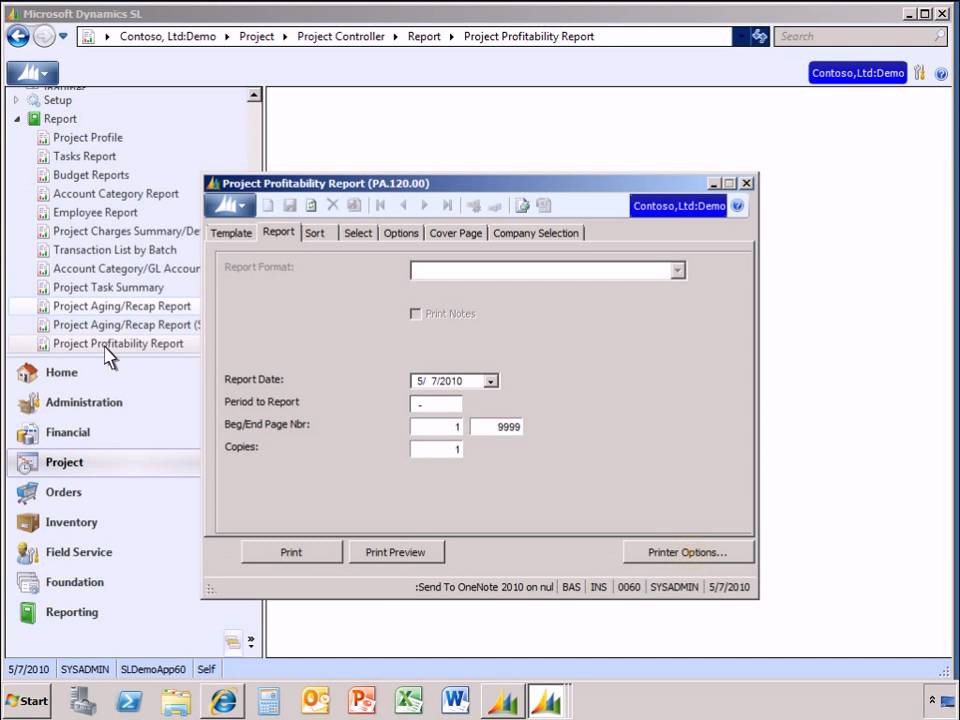Click the navigation tree scroll-up arrow
Viewport: 960px width, 720px height.
coord(254,95)
